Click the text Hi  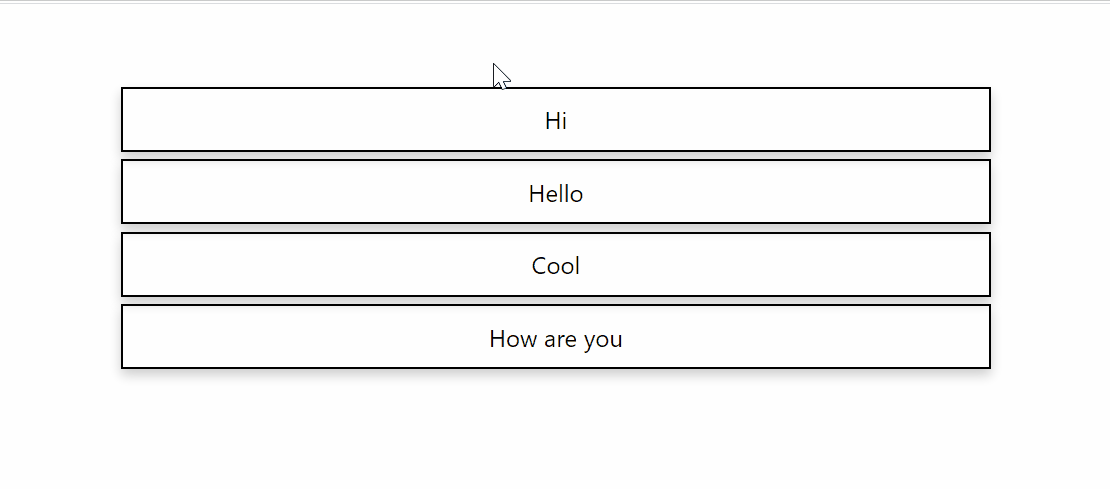[556, 121]
